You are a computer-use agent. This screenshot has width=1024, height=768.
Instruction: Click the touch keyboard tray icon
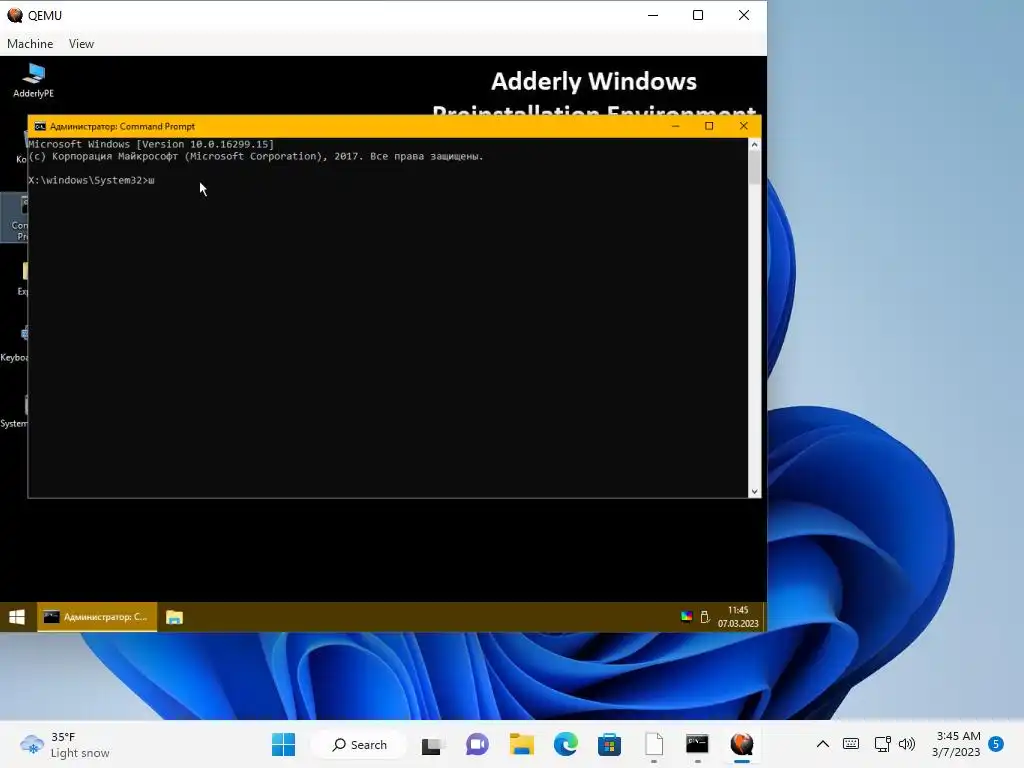[851, 744]
